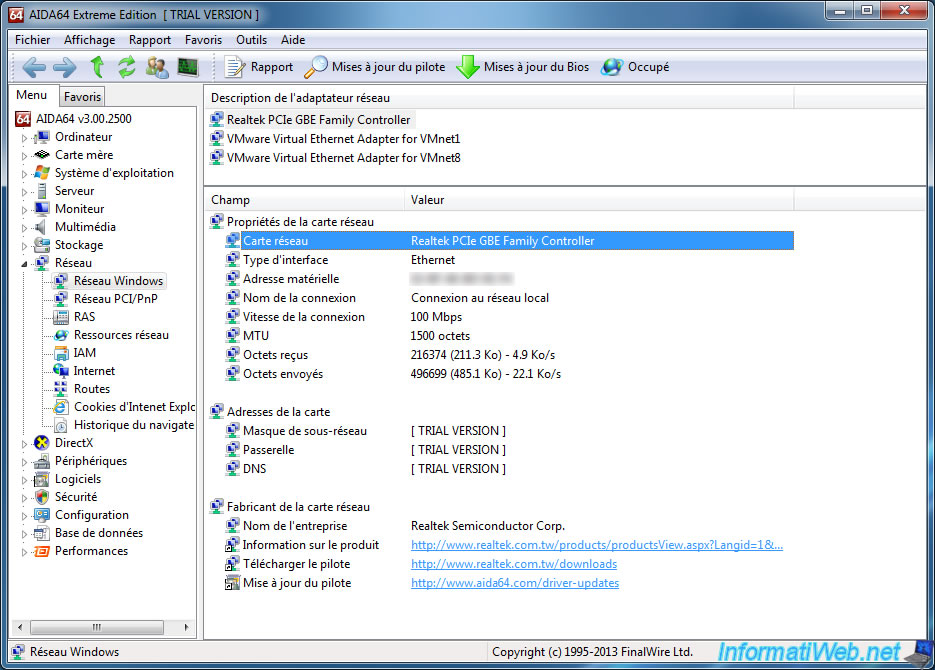The height and width of the screenshot is (670, 935).
Task: Select the Type d'interface row
Action: tap(509, 260)
